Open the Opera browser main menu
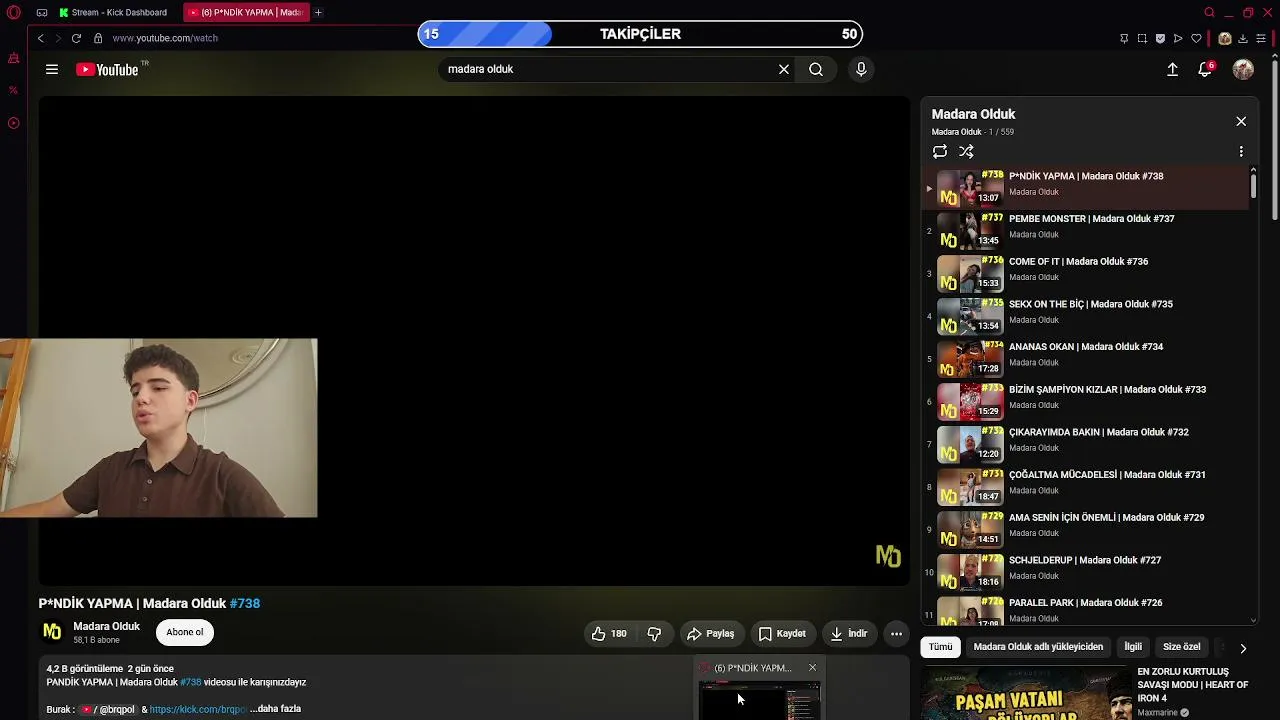Screen dimensions: 1280x720 tap(13, 13)
